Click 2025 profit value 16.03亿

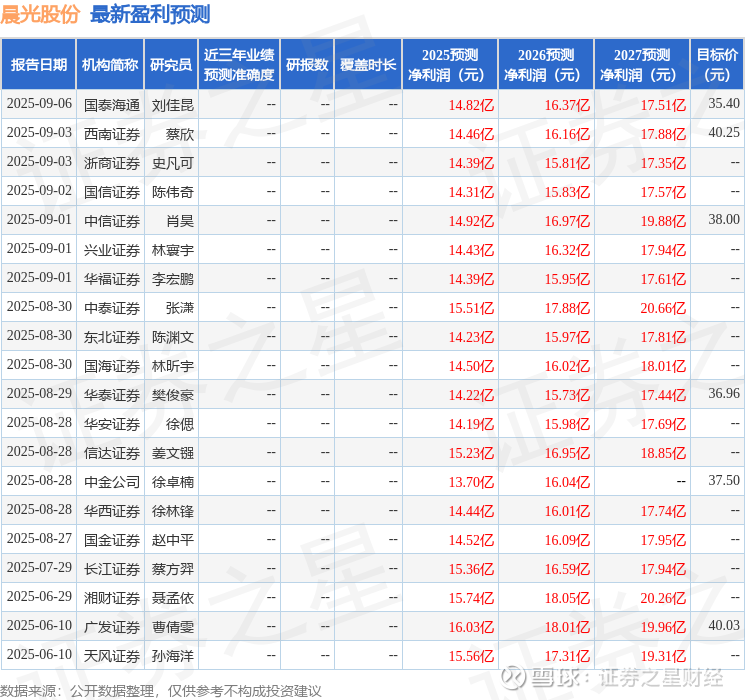point(471,627)
